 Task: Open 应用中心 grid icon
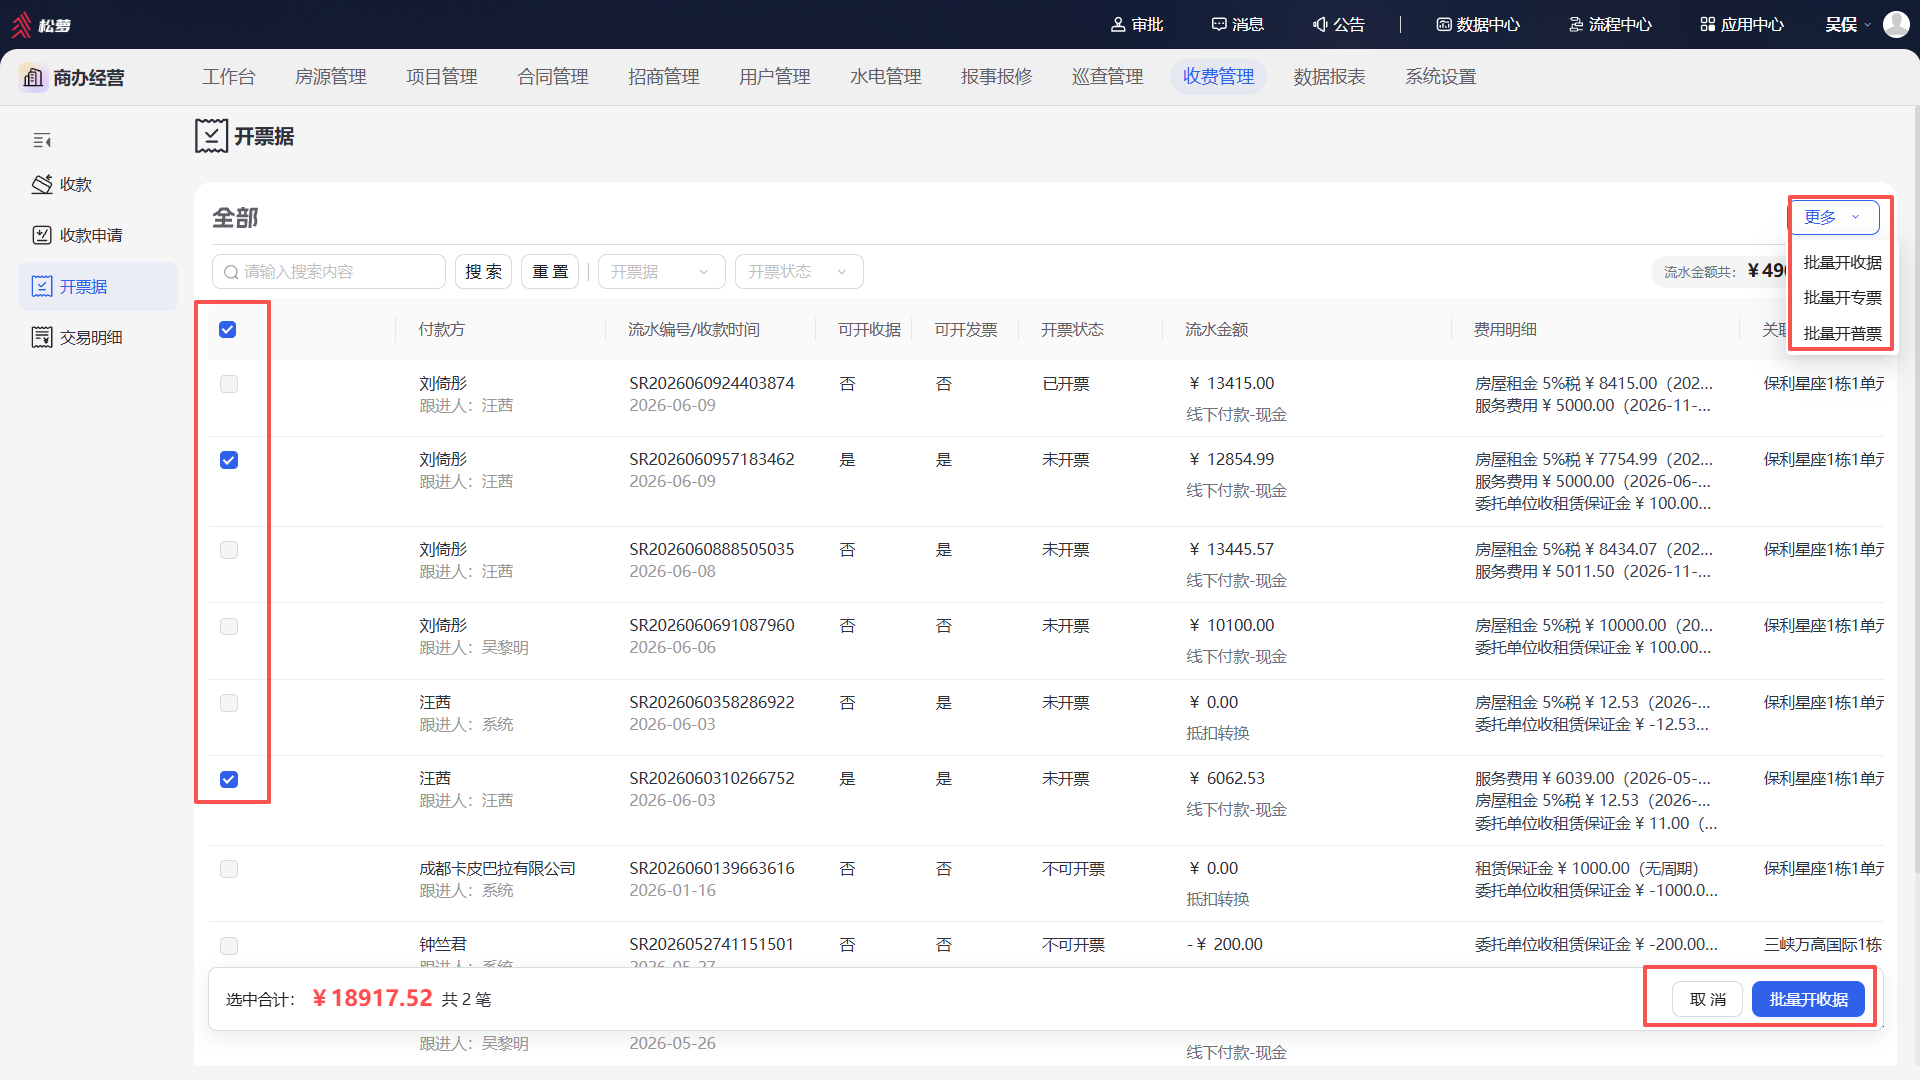(x=1708, y=24)
